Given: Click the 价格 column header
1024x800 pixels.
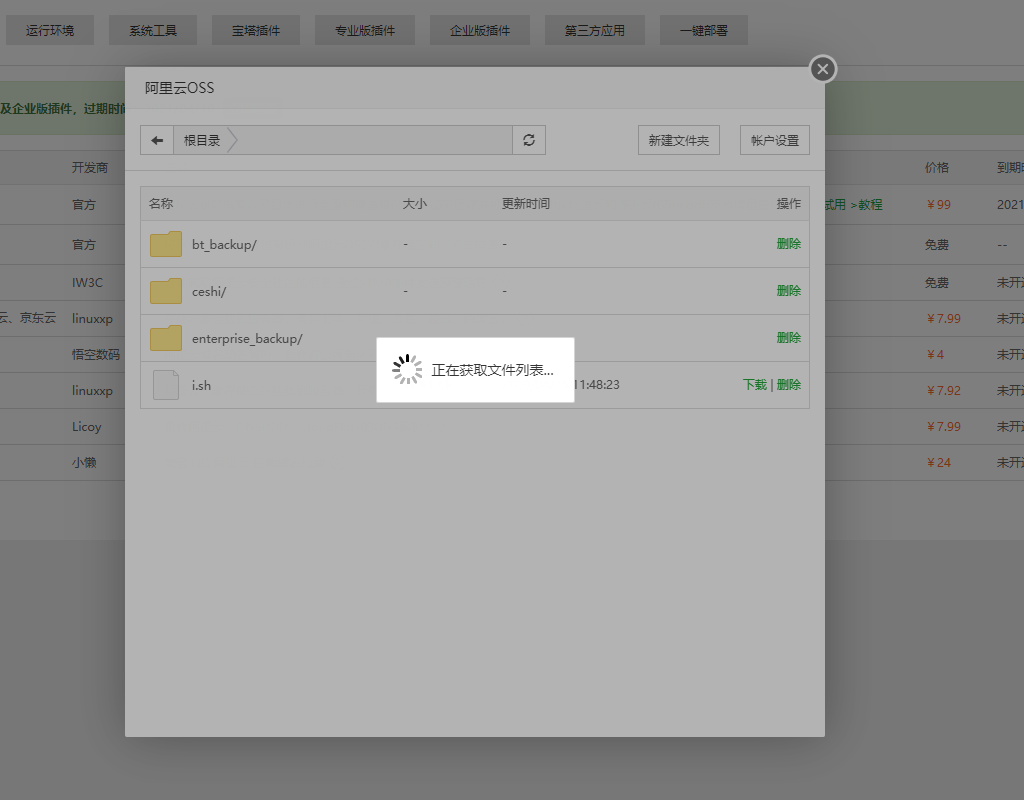Looking at the screenshot, I should coord(937,168).
